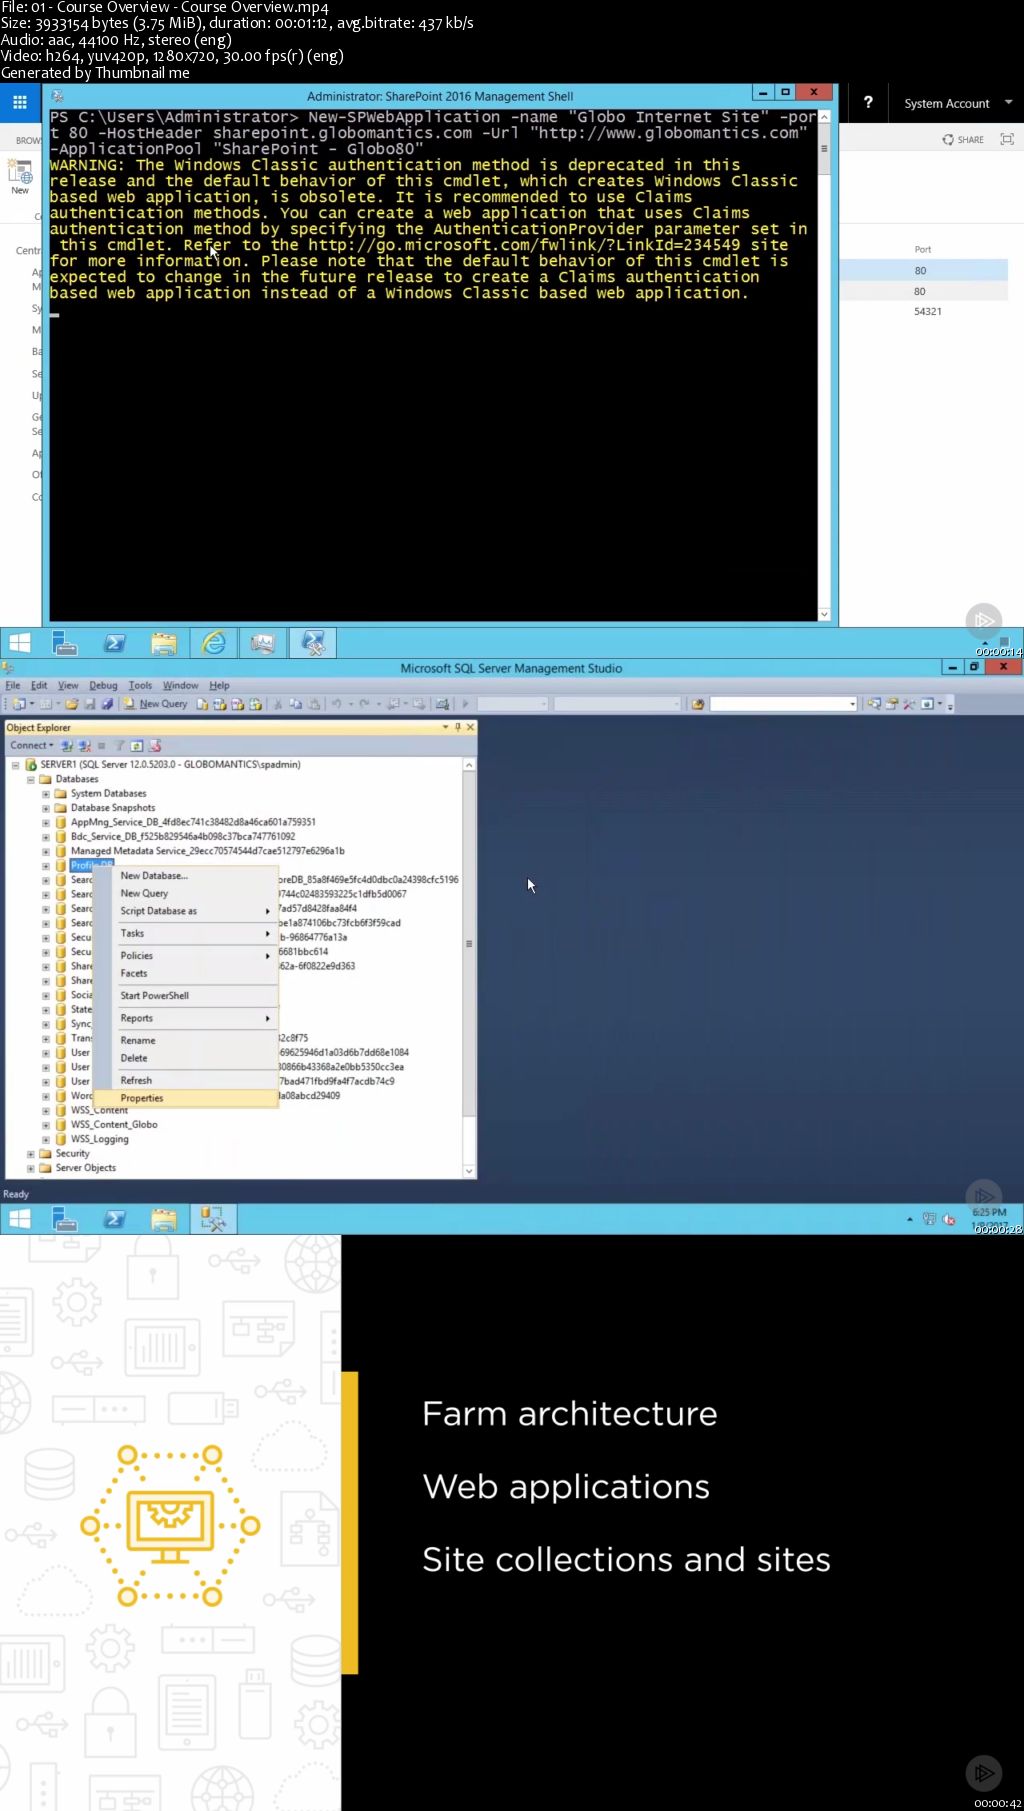
Task: Click Save icon in SSMS toolbar
Action: [x=90, y=704]
